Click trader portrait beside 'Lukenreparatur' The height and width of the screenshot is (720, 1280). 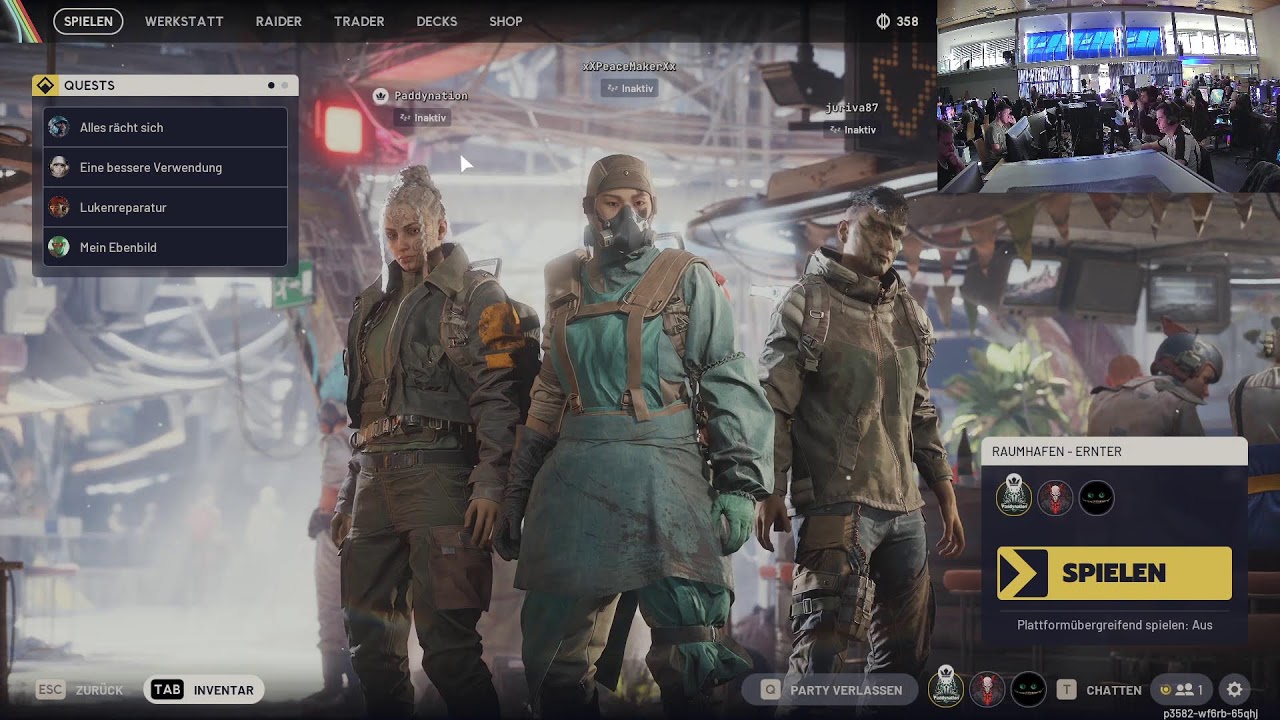59,207
